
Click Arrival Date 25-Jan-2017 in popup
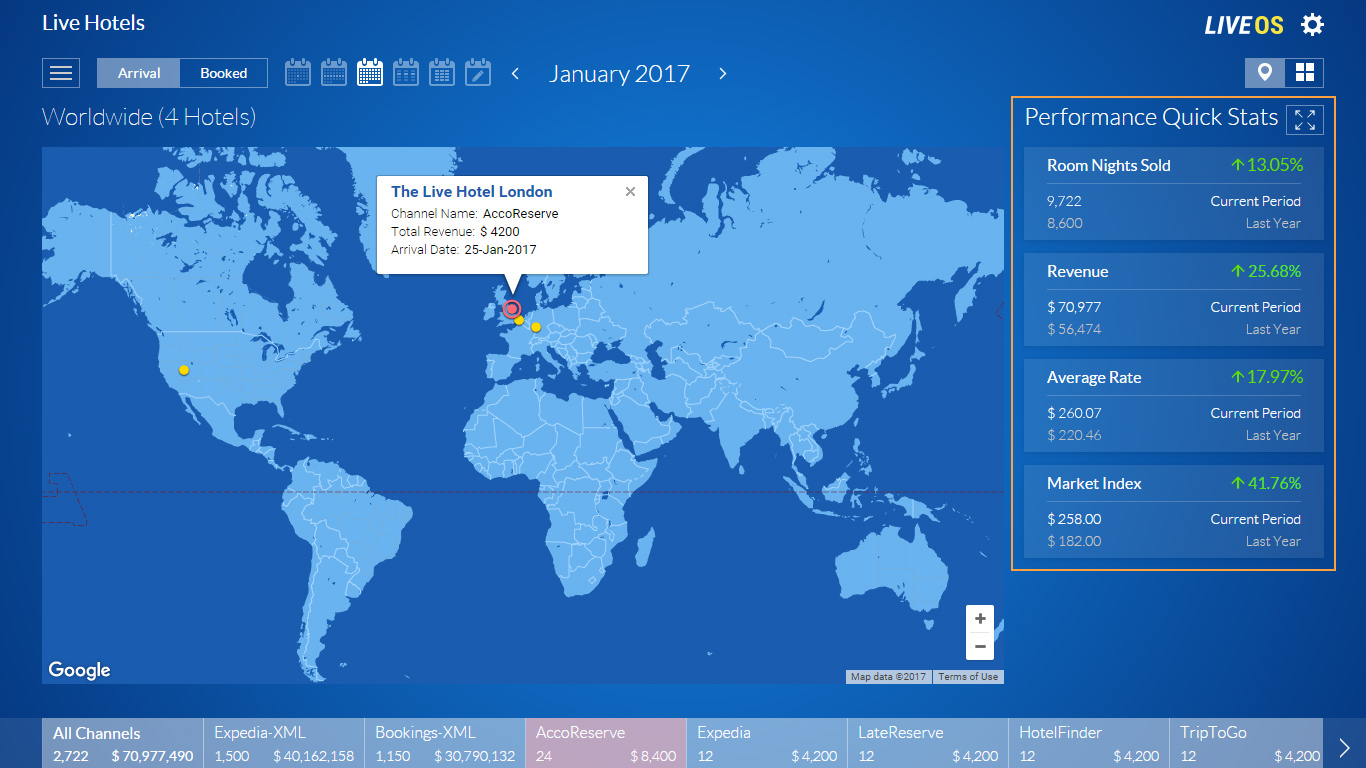point(464,250)
